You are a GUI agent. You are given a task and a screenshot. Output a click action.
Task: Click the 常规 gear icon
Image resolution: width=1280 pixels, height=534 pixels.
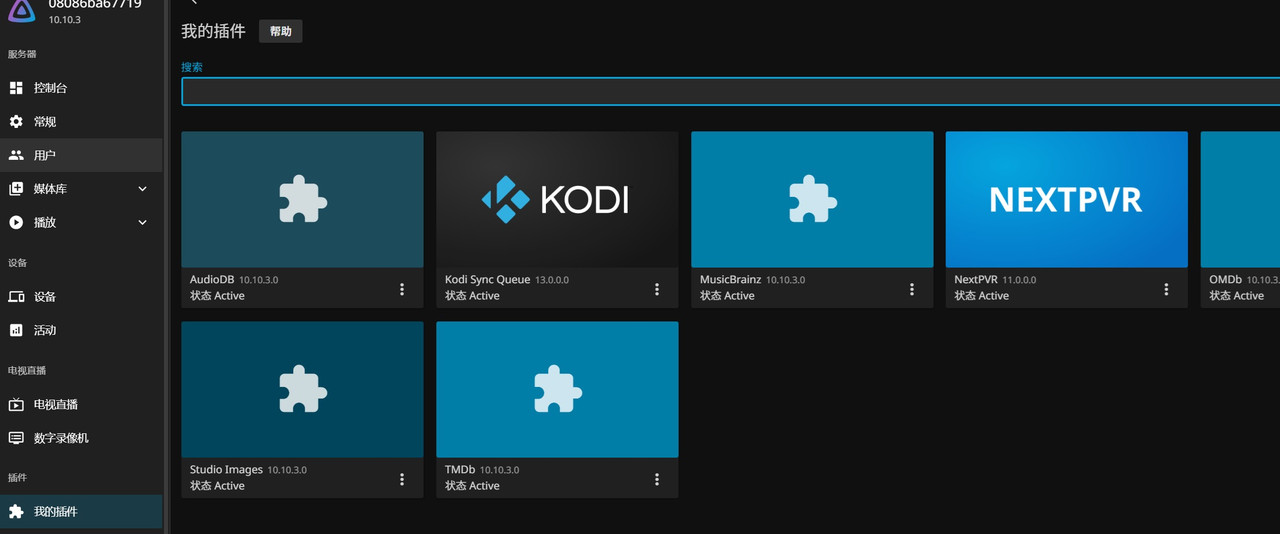tap(16, 121)
